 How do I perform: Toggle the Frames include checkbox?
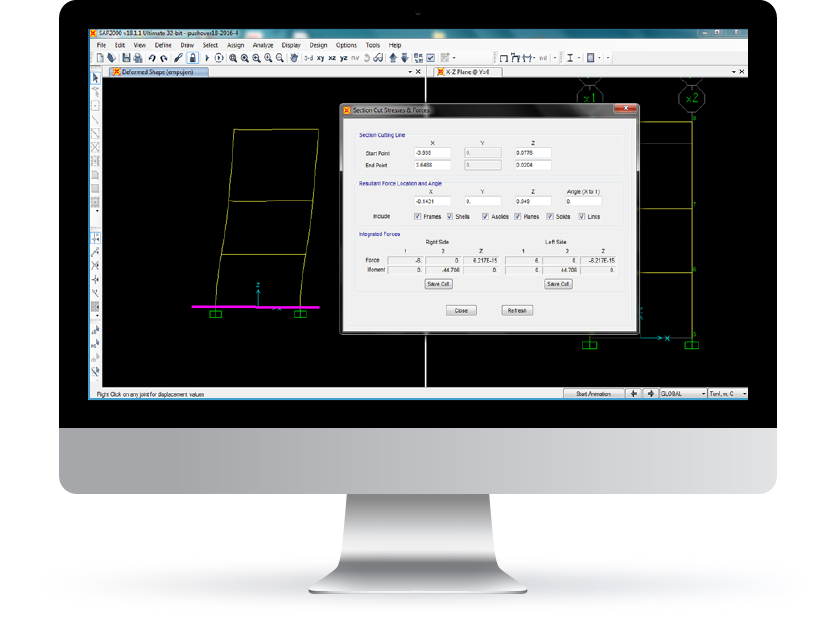click(x=417, y=217)
